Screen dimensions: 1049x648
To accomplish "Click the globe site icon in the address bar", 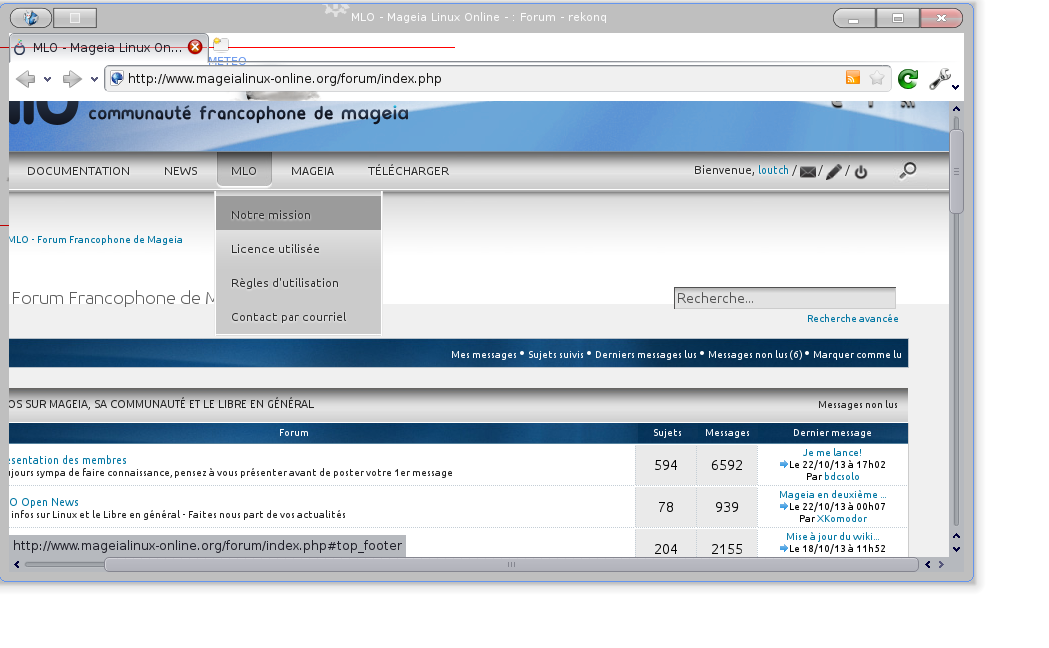I will click(x=116, y=78).
